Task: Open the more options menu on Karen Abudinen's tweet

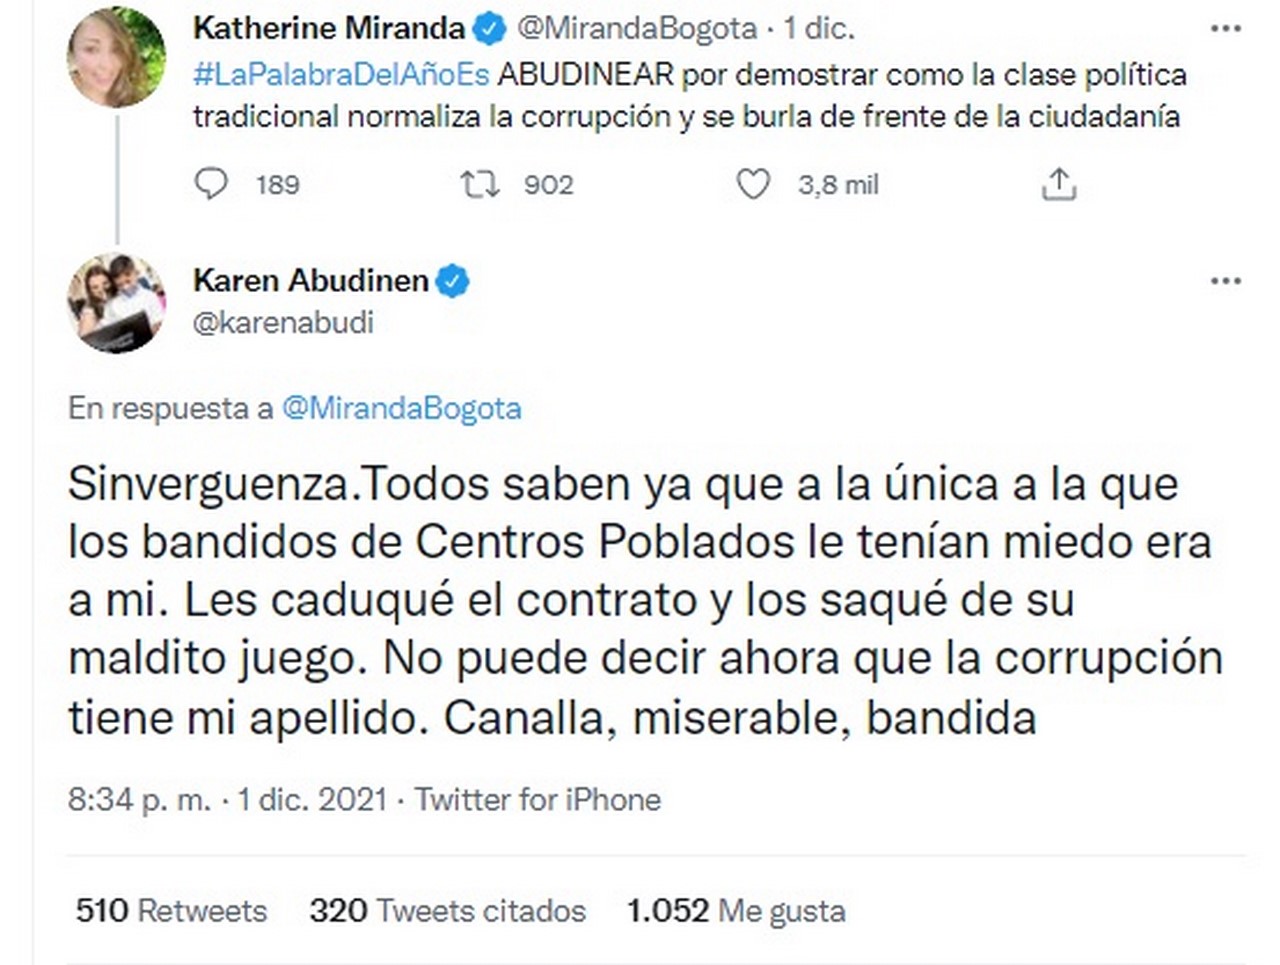Action: pyautogui.click(x=1225, y=281)
